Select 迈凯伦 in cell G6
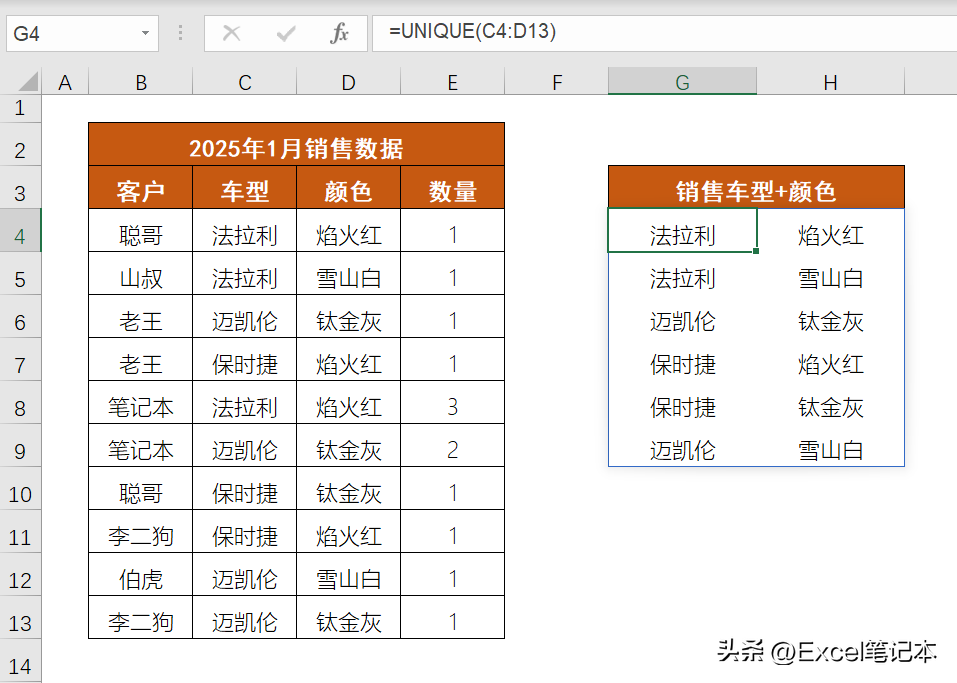Image resolution: width=957 pixels, height=683 pixels. pos(682,317)
